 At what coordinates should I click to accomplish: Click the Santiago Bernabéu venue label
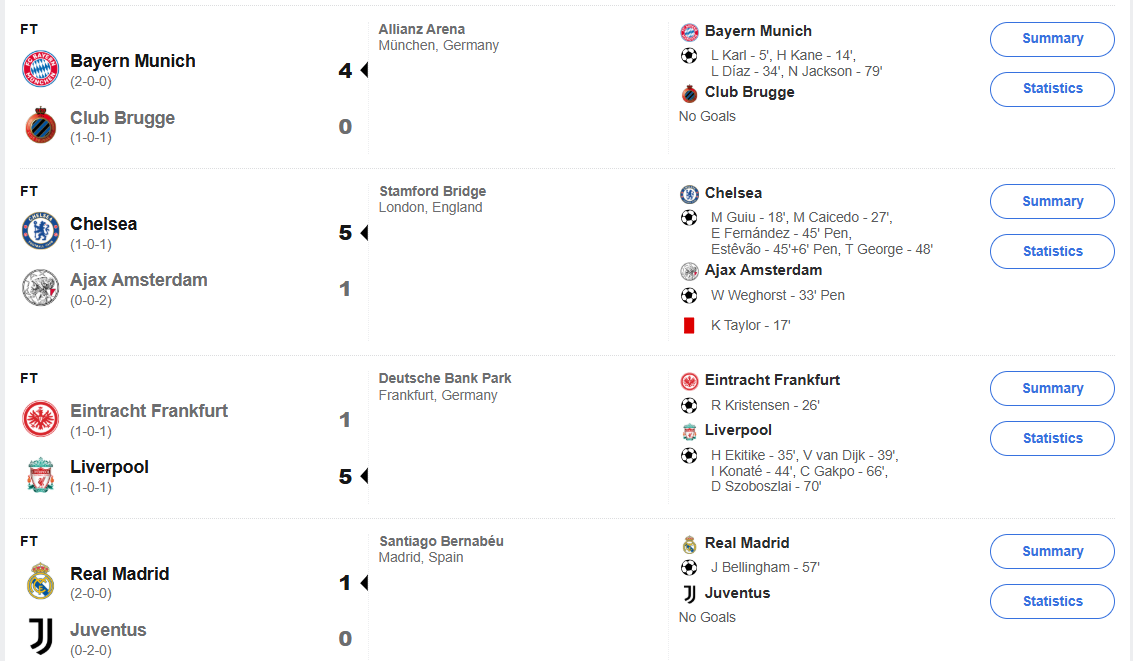pos(441,541)
